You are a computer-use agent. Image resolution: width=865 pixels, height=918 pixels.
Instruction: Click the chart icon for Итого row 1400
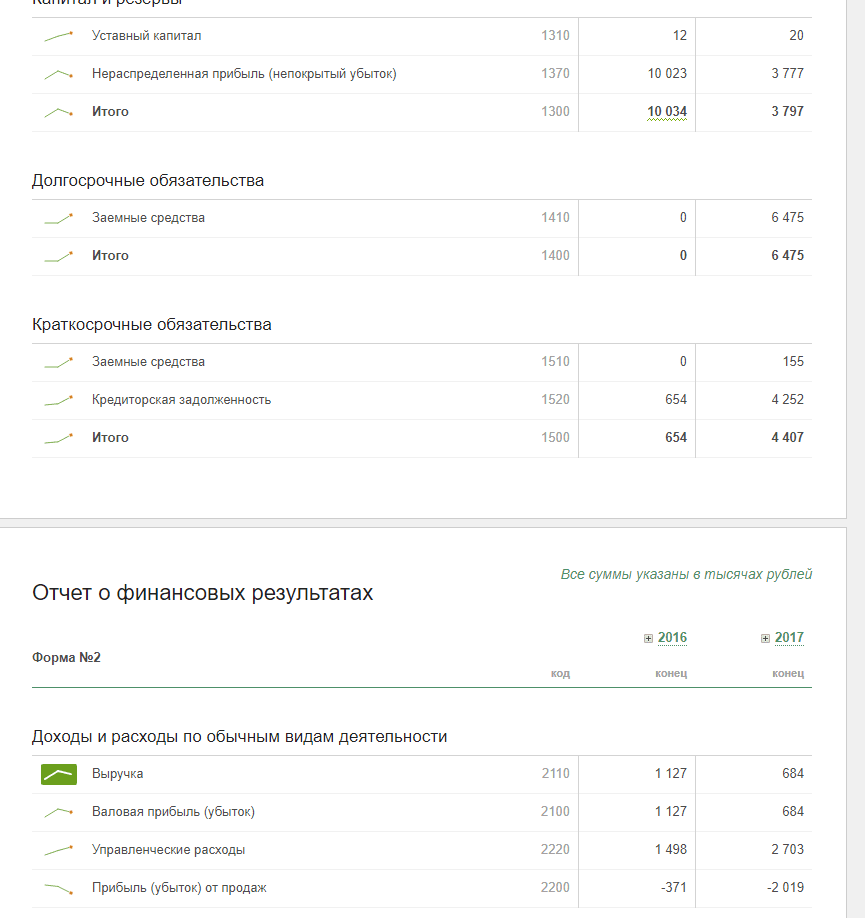[59, 256]
